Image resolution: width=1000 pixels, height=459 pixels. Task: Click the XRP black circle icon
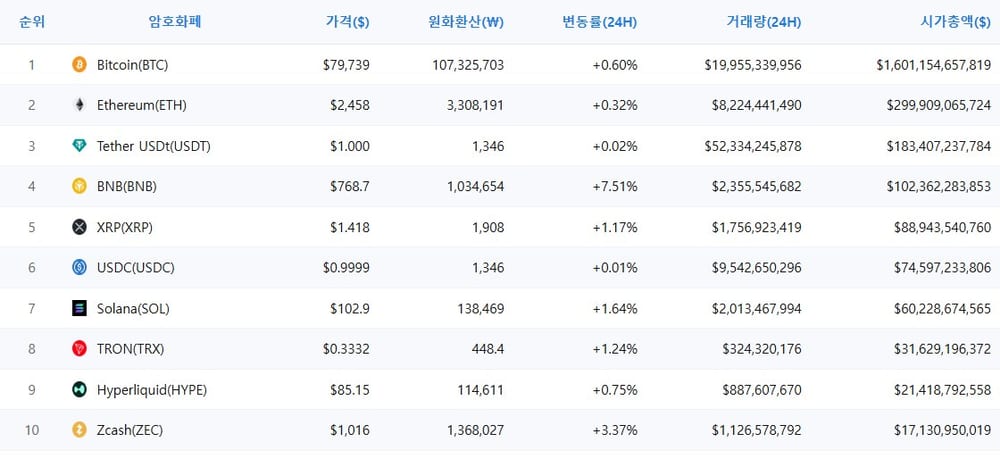79,227
